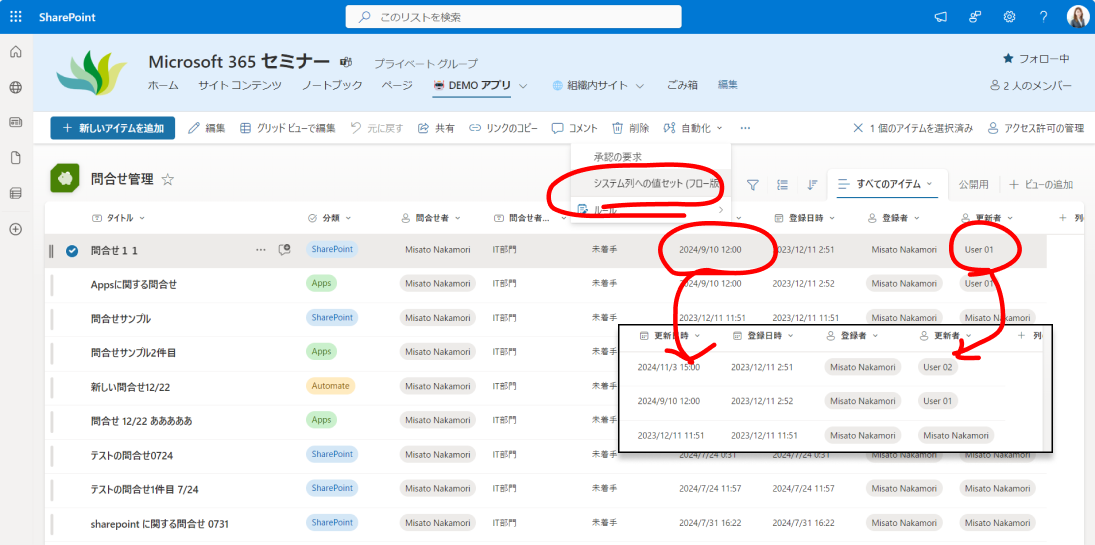Open comment icon on 問合せ１１ row
This screenshot has height=545, width=1095.
point(284,249)
